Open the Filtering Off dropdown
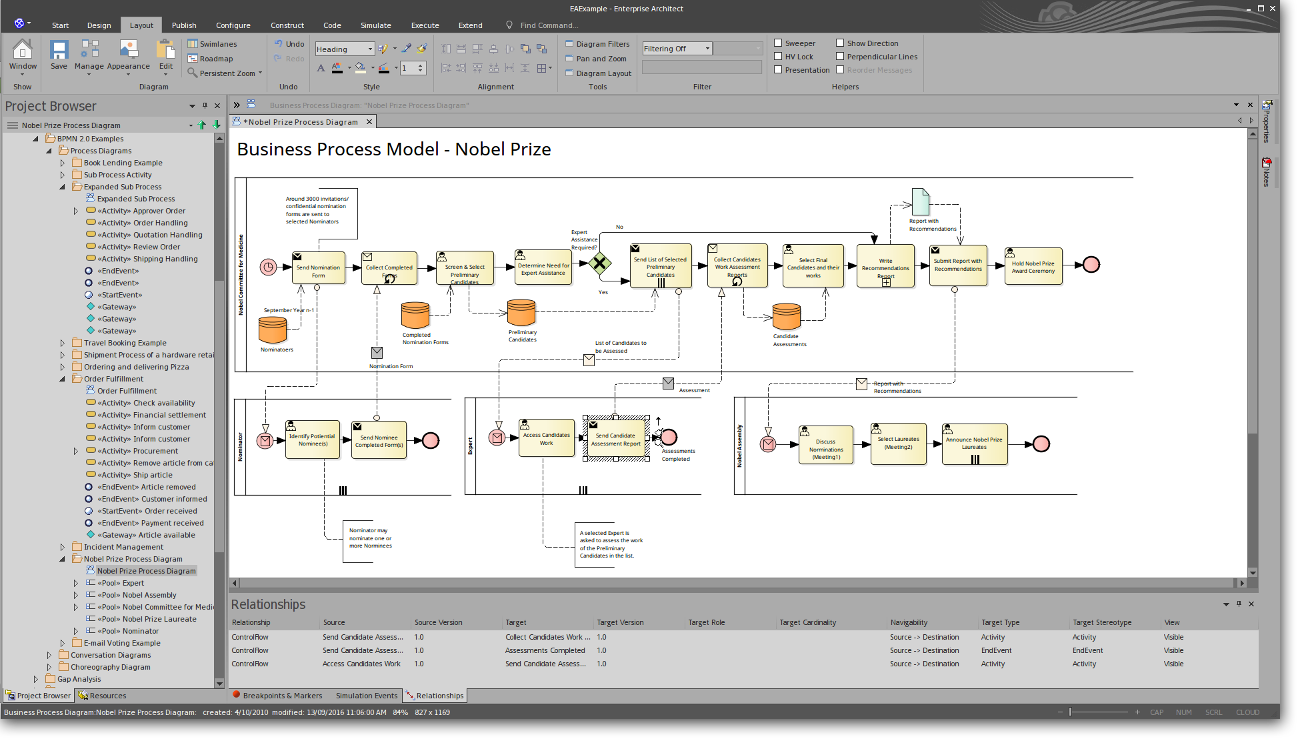This screenshot has height=750, width=1310. click(707, 48)
